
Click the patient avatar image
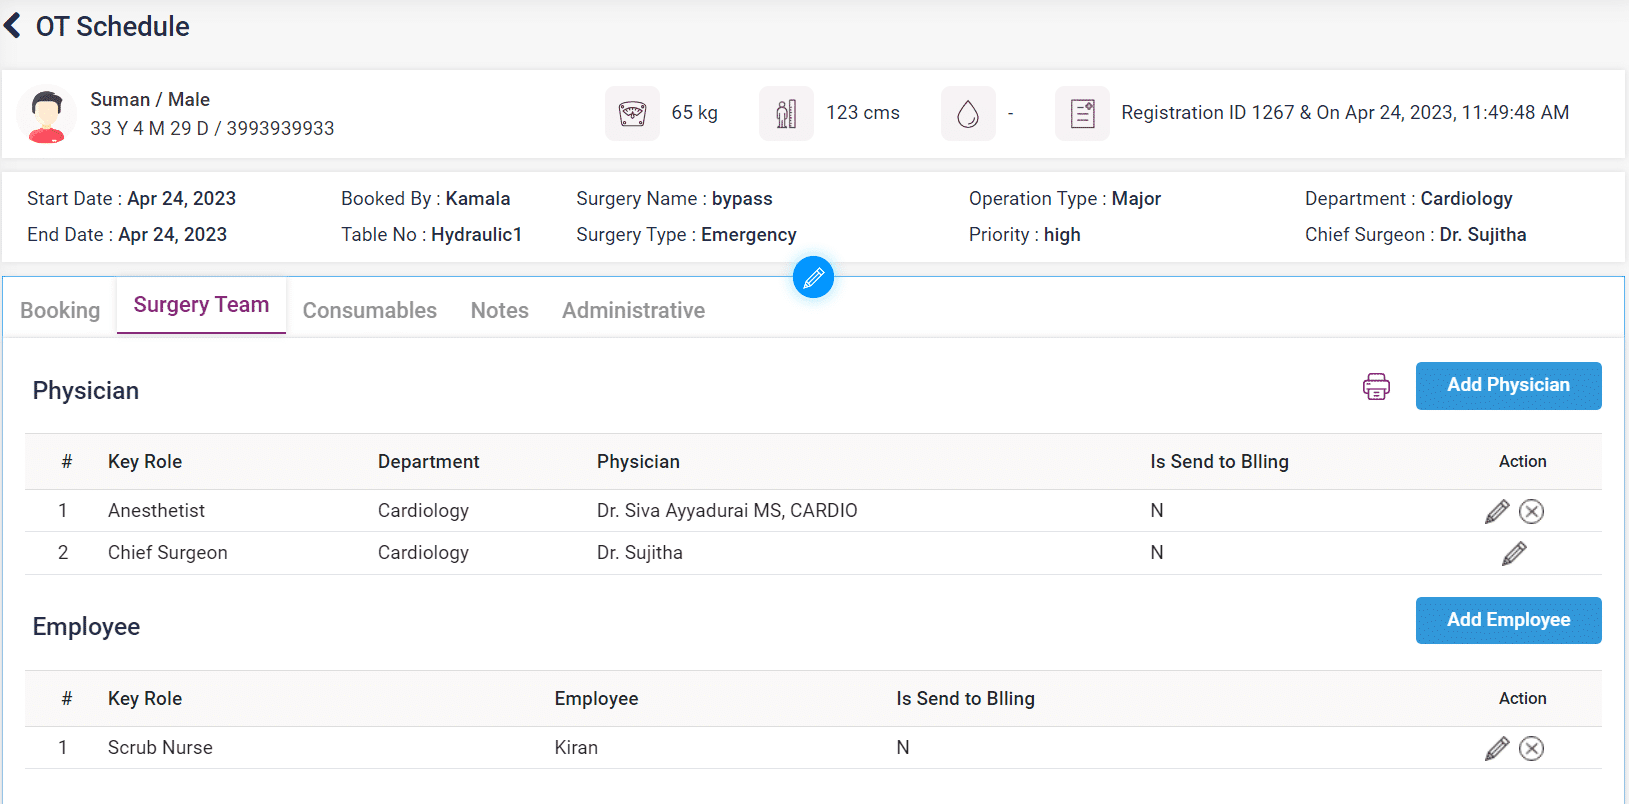[46, 115]
